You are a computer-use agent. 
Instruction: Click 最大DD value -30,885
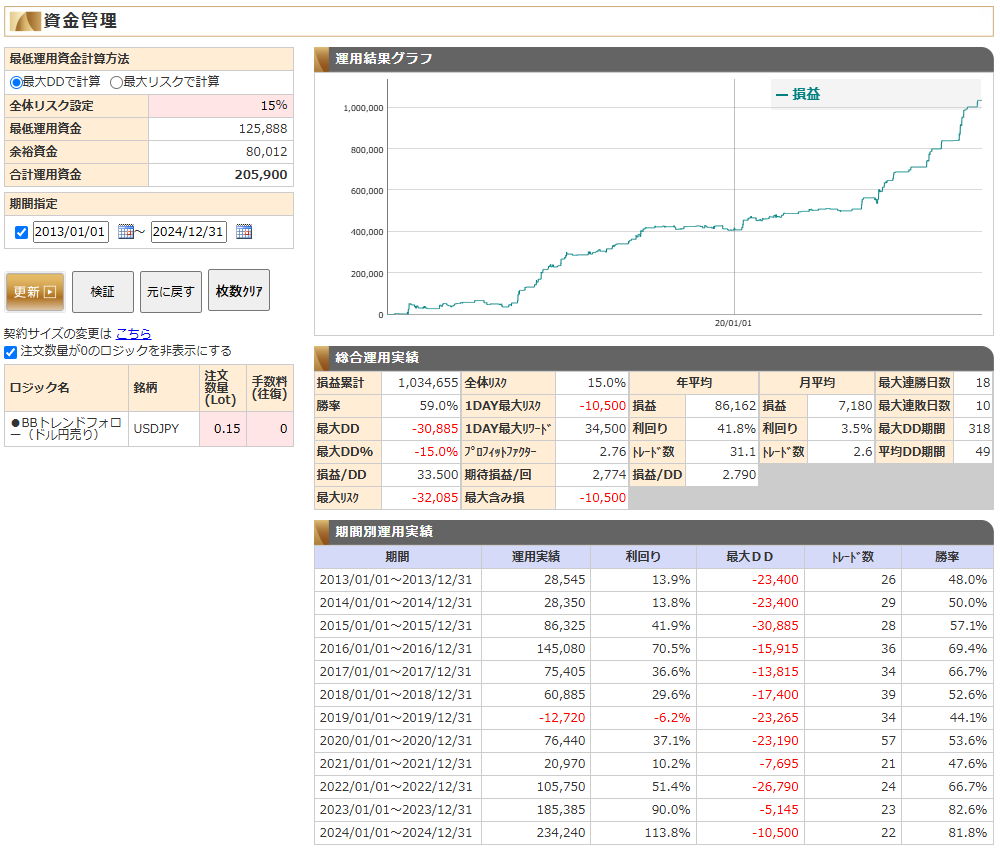coord(435,429)
